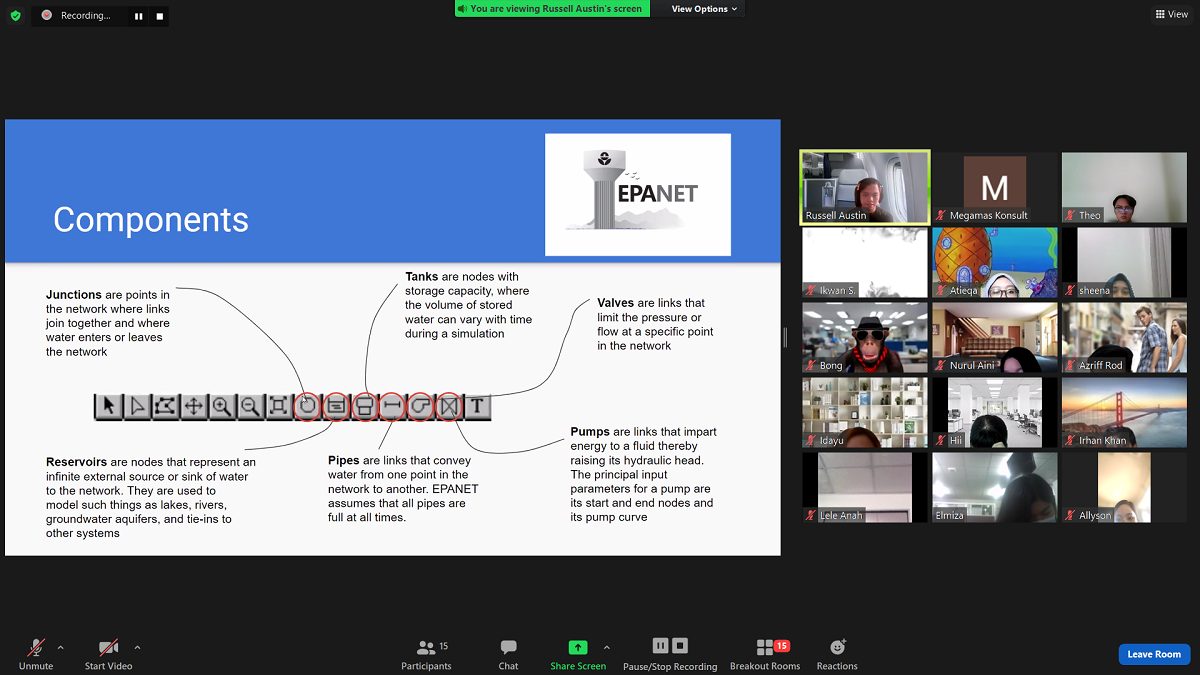Select Theo's video tile

coord(1124,187)
